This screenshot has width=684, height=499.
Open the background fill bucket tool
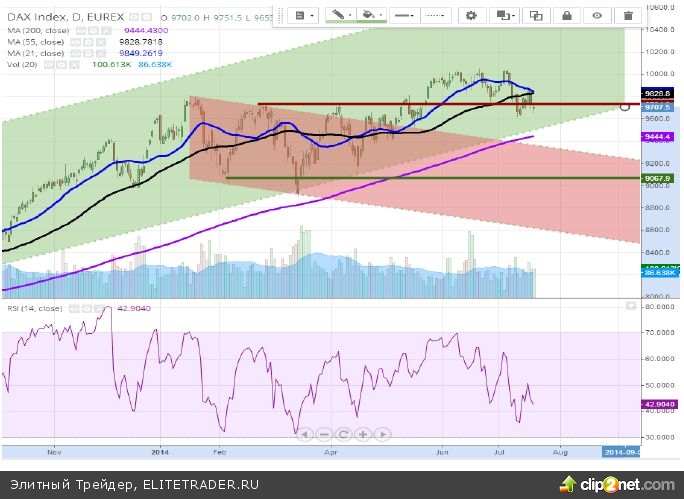pos(375,16)
